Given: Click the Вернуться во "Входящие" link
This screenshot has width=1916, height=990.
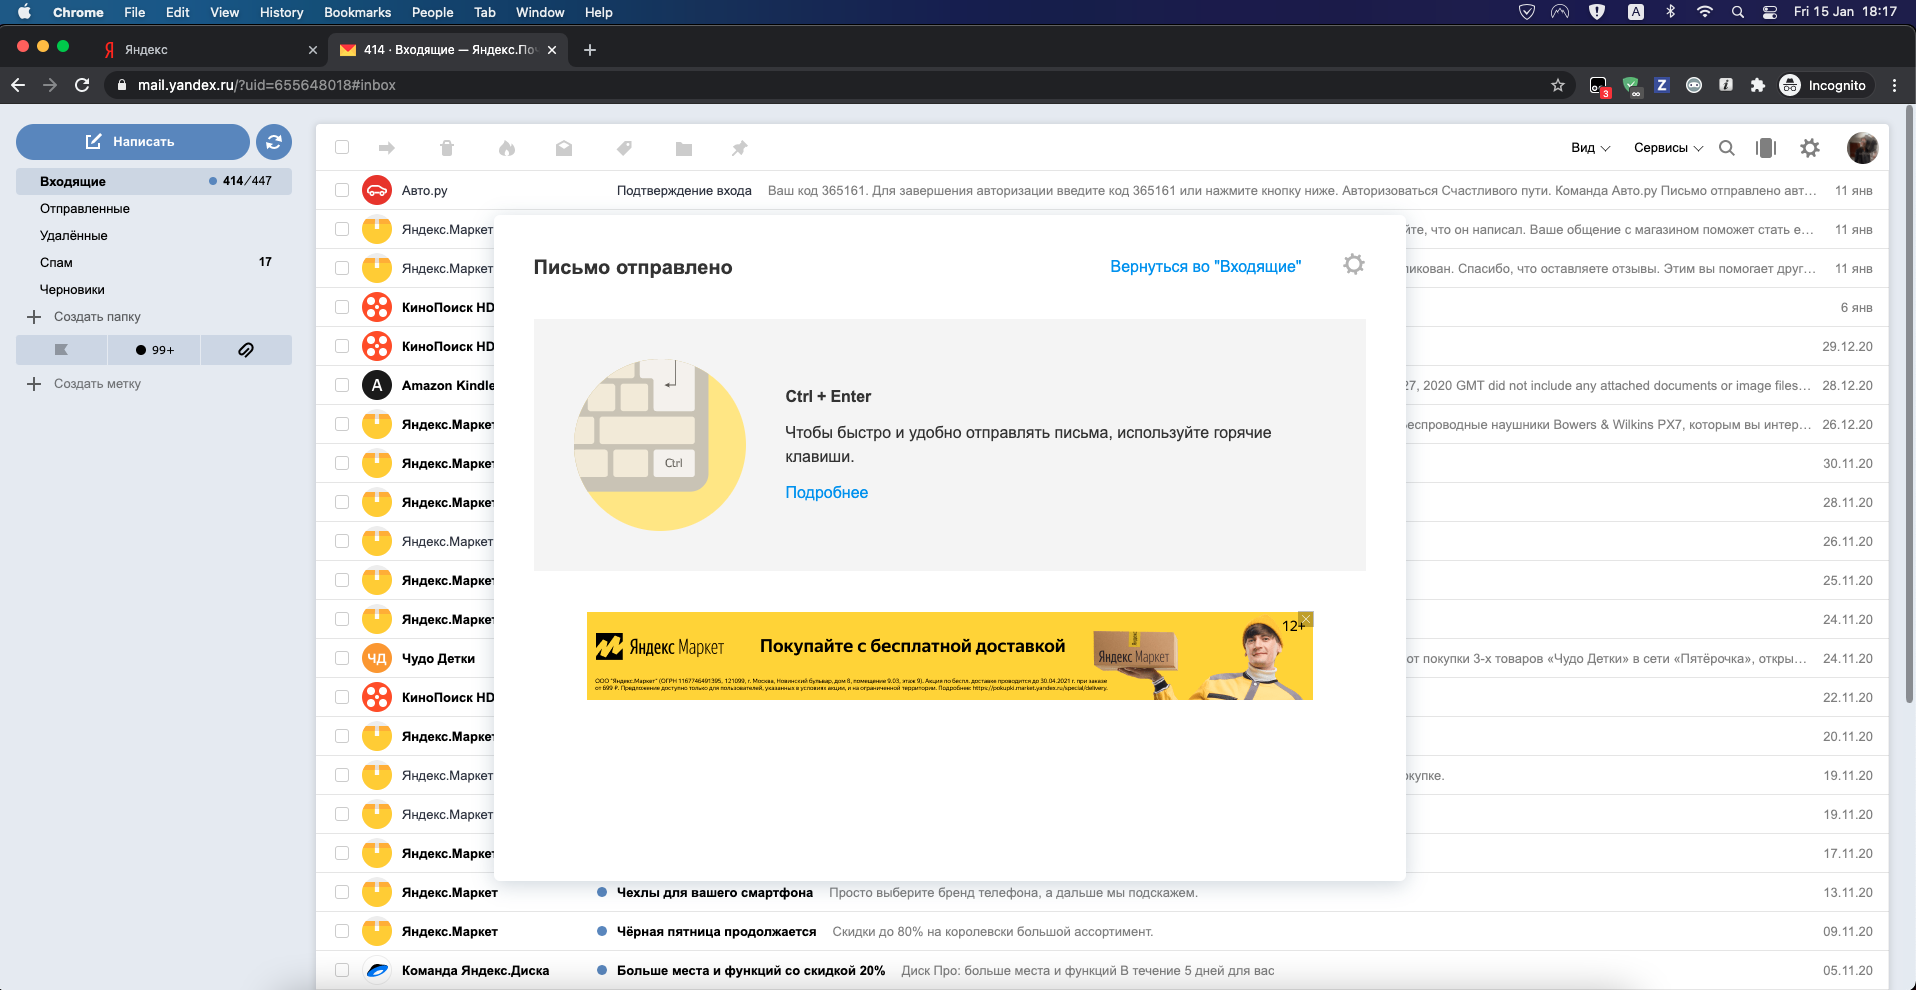Looking at the screenshot, I should [1205, 266].
